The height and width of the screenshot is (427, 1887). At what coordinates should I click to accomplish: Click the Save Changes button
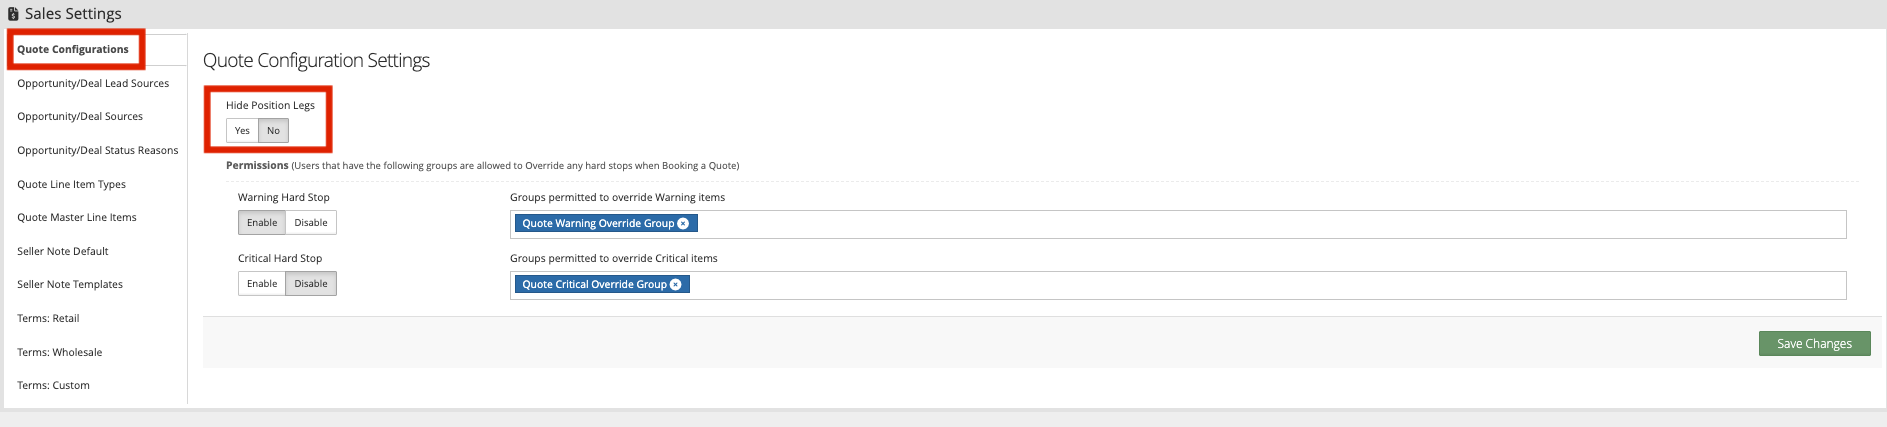[1814, 344]
